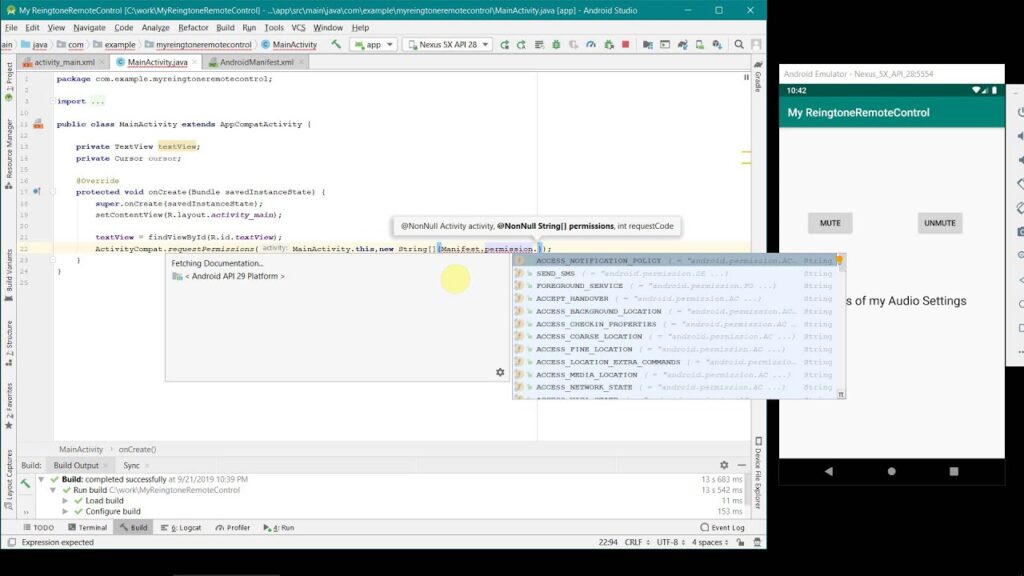Click the Profile app icon in toolbar
Image resolution: width=1024 pixels, height=576 pixels.
pyautogui.click(x=591, y=44)
